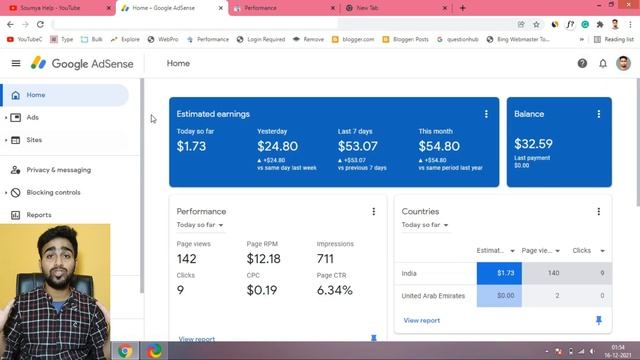Click This month earnings $54.80
The height and width of the screenshot is (360, 640).
point(439,146)
